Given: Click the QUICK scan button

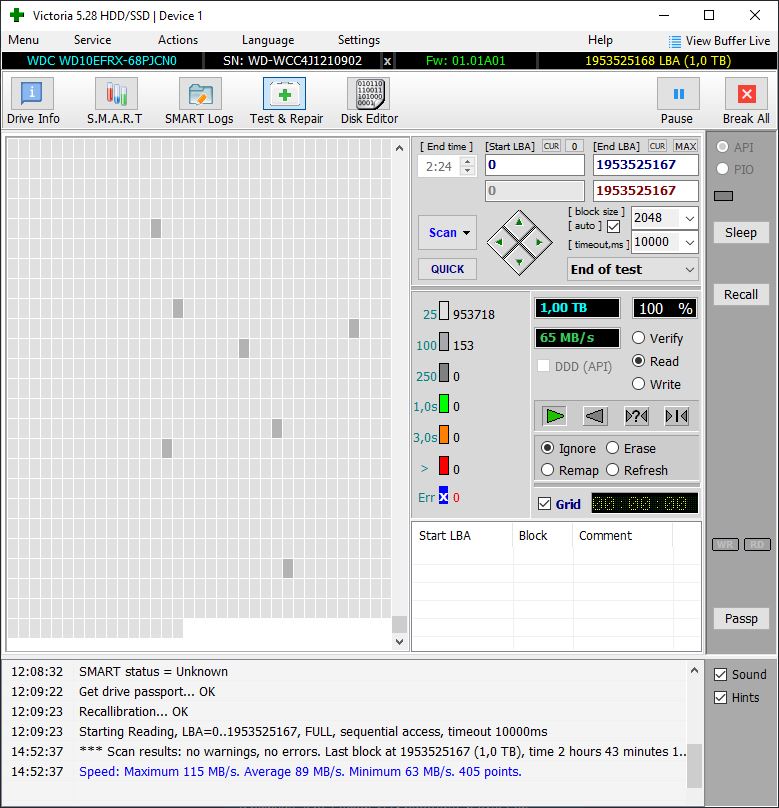Looking at the screenshot, I should pyautogui.click(x=447, y=269).
